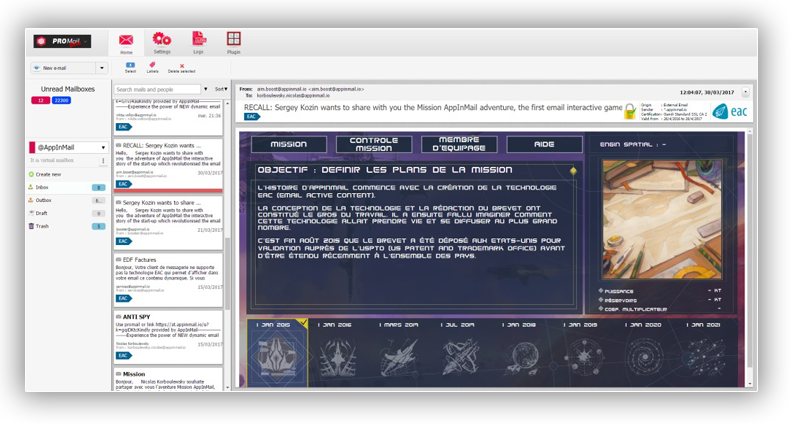Screen dimensions: 794x424
Task: Click the Inbox count badge
Action: click(98, 188)
